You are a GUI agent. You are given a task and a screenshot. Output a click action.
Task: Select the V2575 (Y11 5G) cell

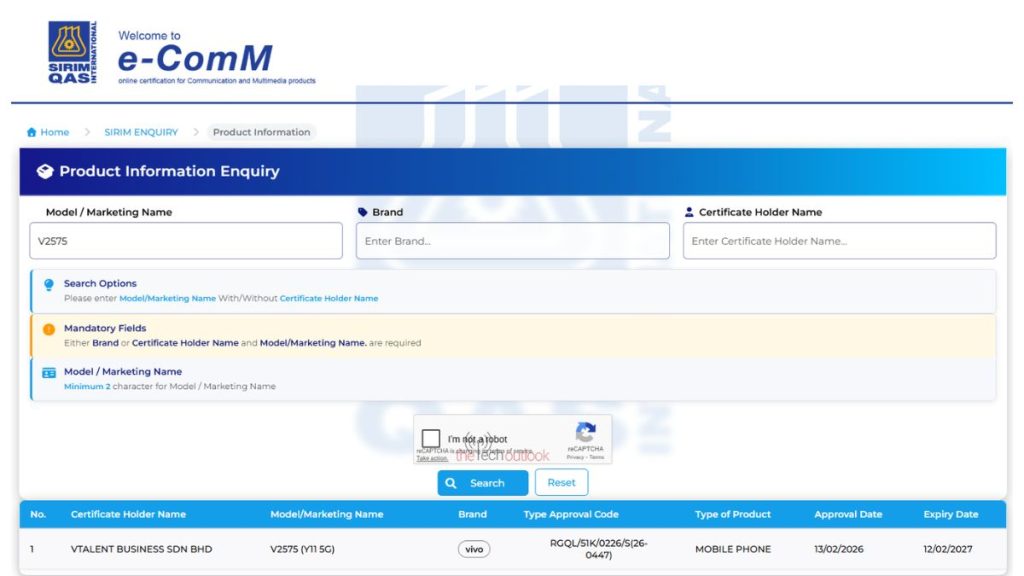pos(302,549)
